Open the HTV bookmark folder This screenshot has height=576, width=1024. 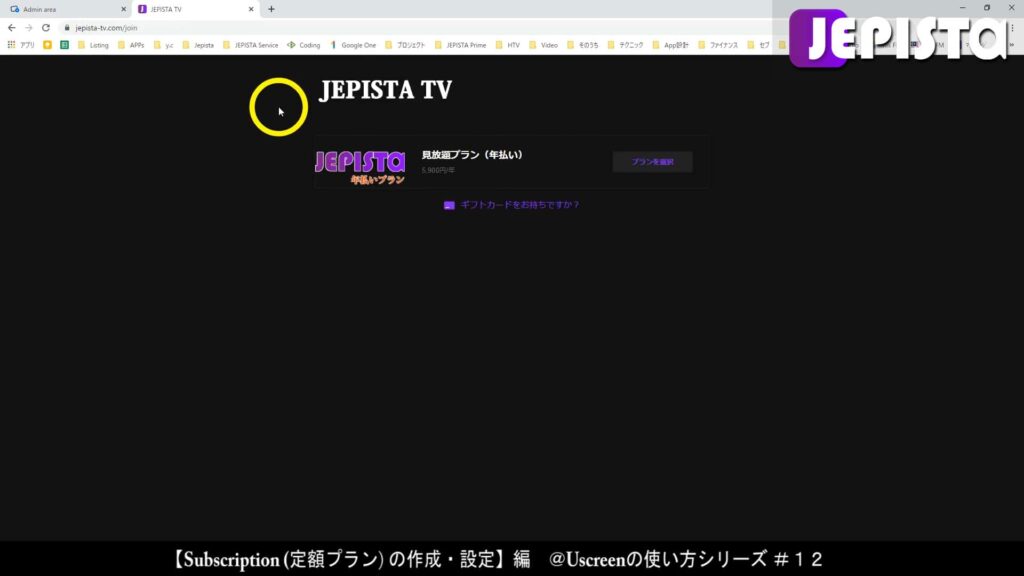click(508, 45)
